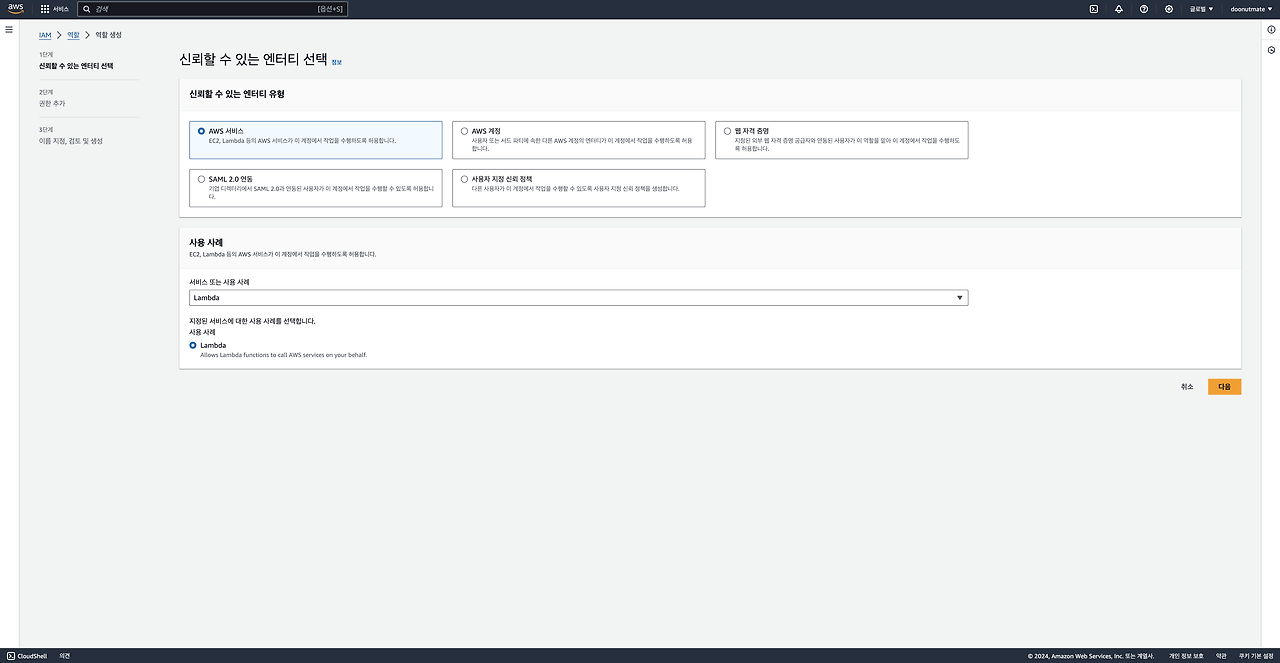
Task: Click the 의견 feedback link in footer
Action: pyautogui.click(x=64, y=656)
